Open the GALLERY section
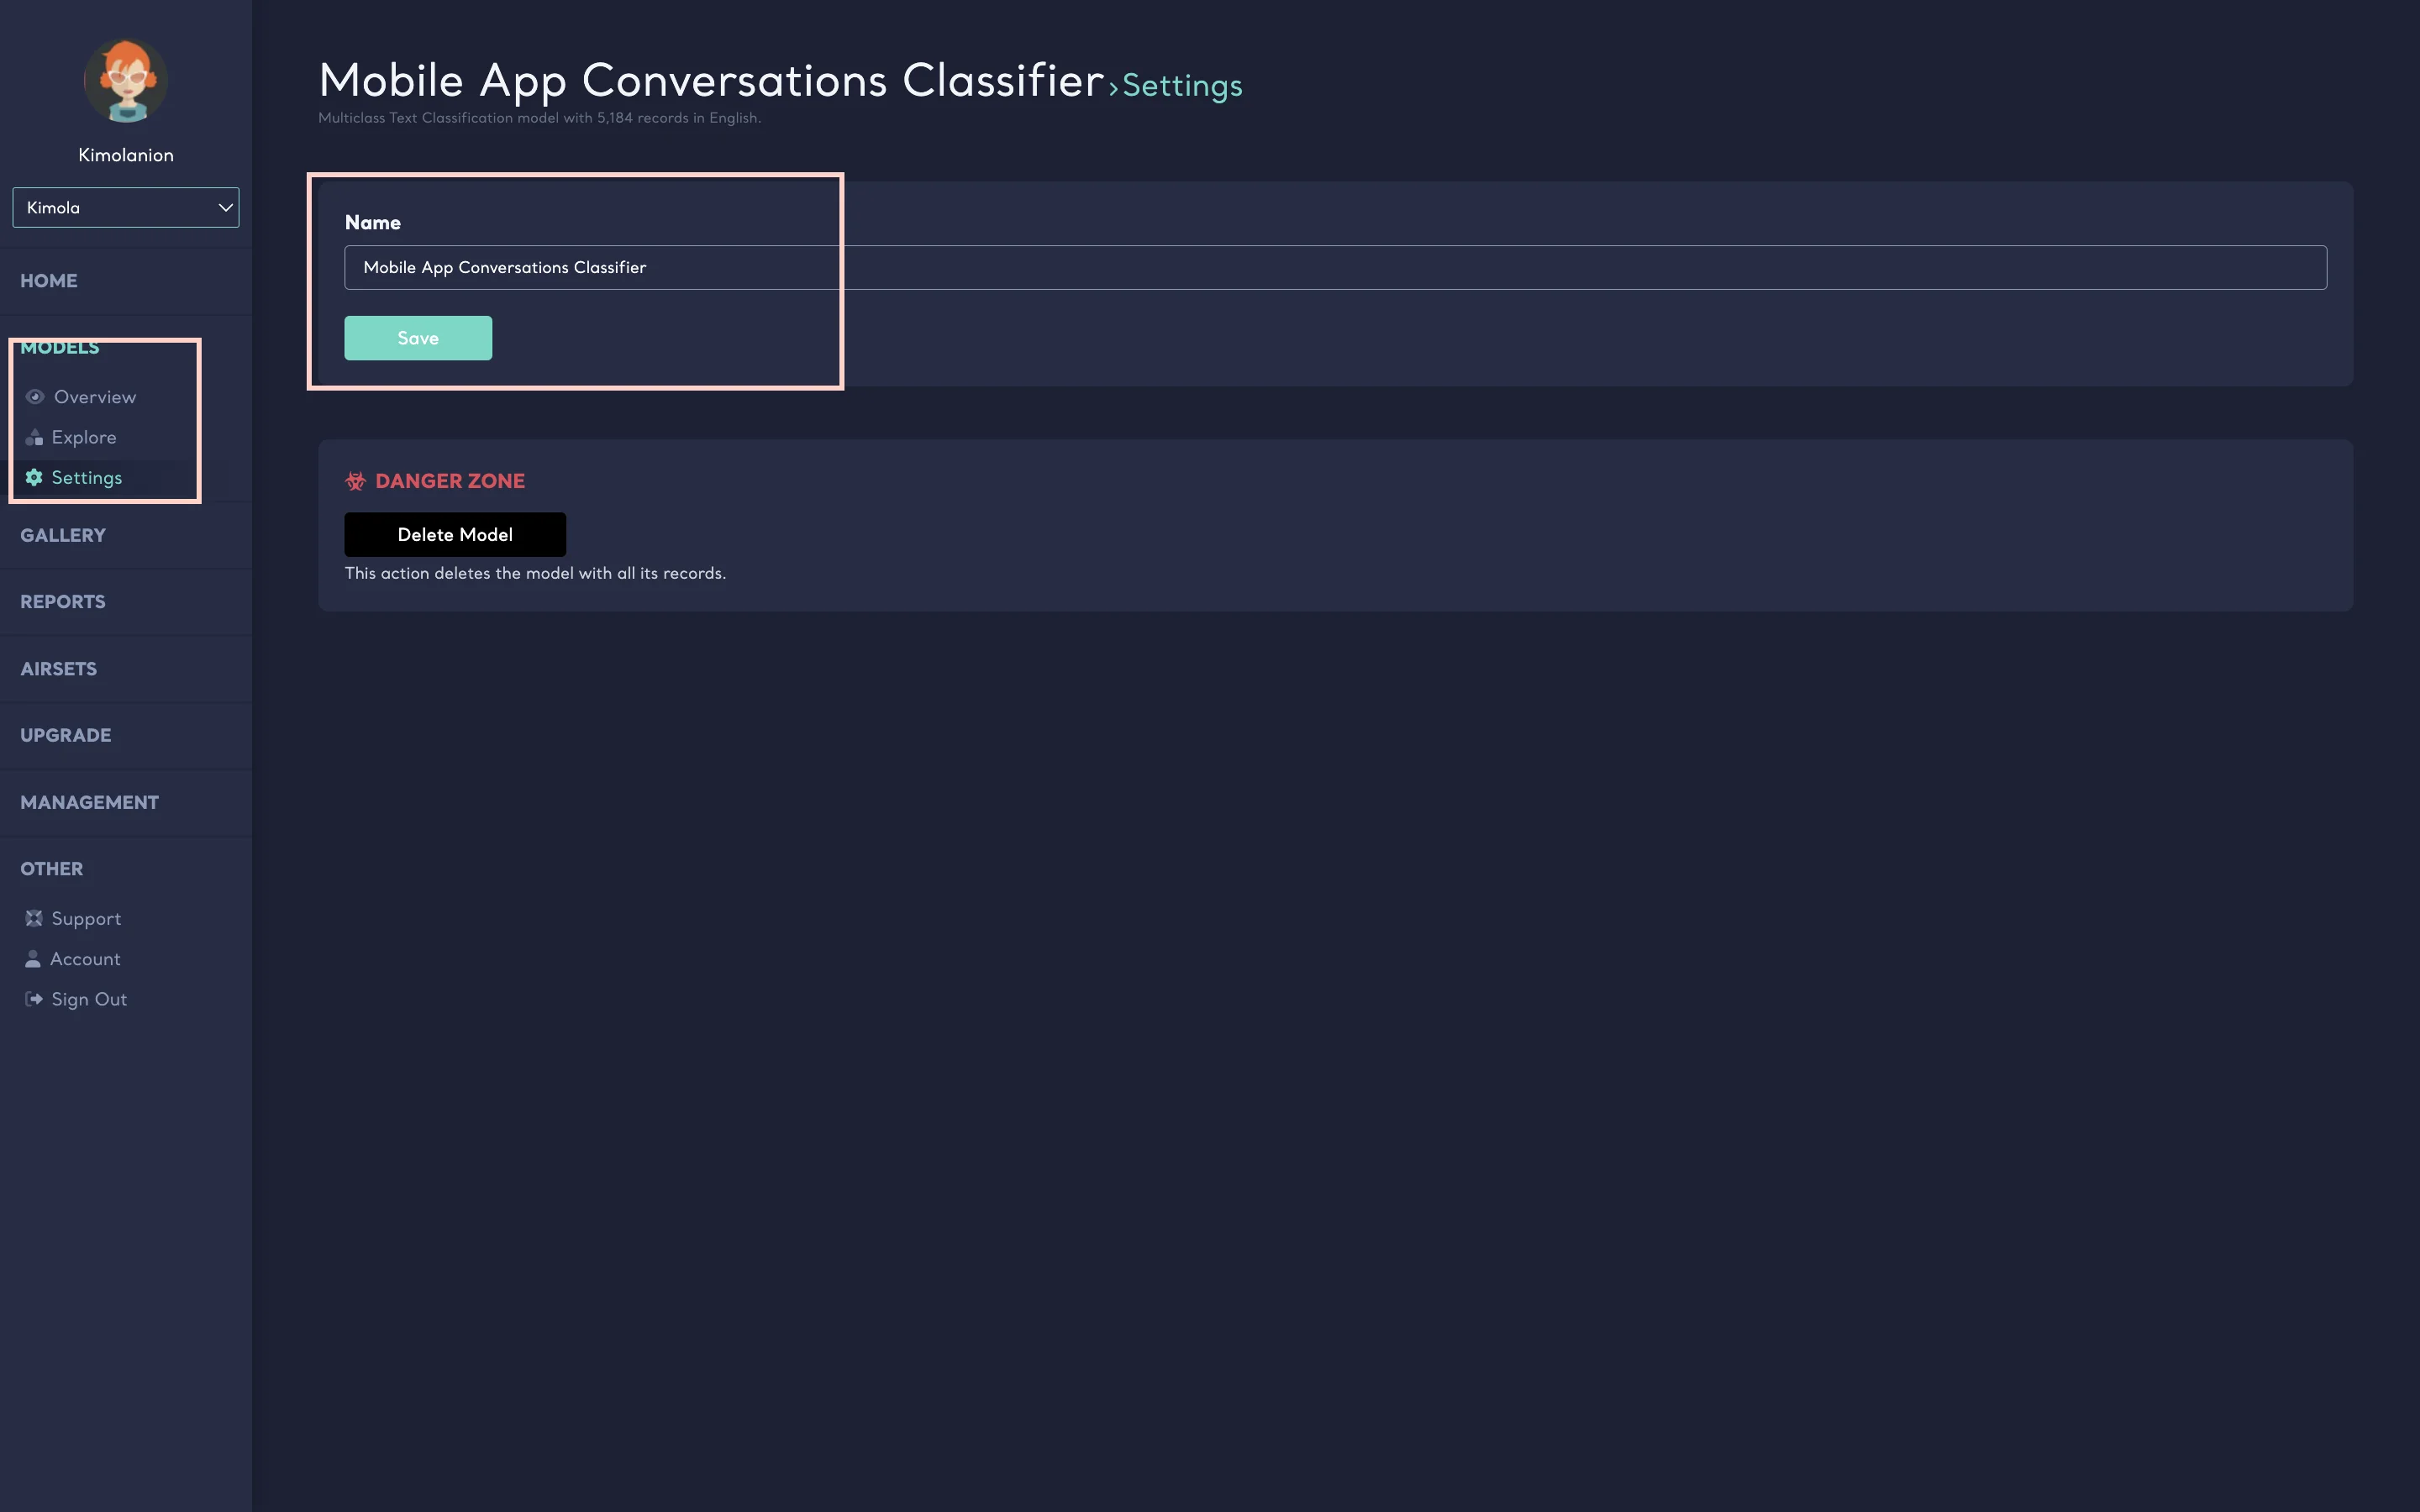2420x1512 pixels. (x=63, y=535)
